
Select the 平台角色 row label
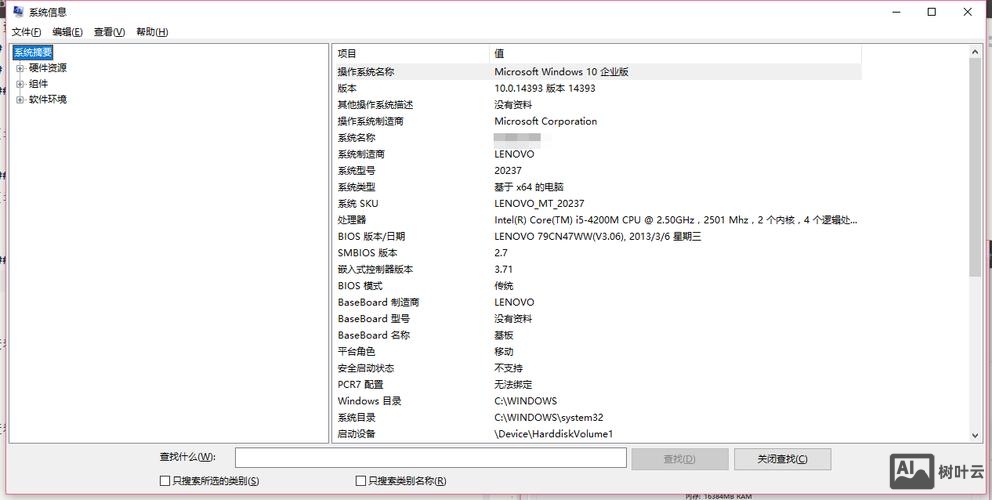click(x=356, y=351)
